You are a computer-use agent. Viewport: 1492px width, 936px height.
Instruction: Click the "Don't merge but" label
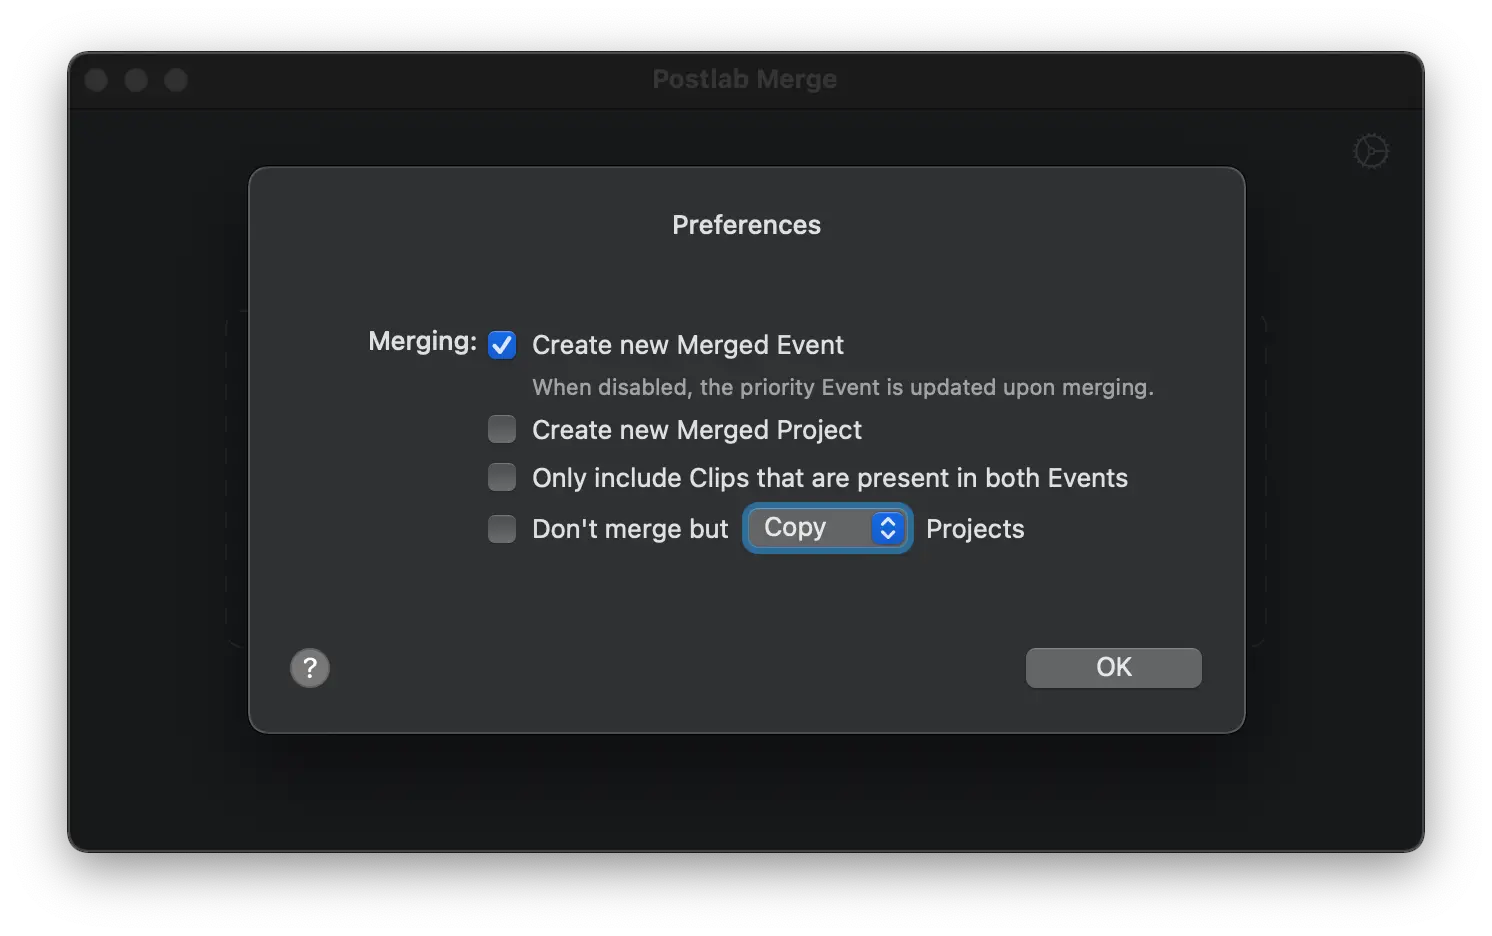(630, 529)
